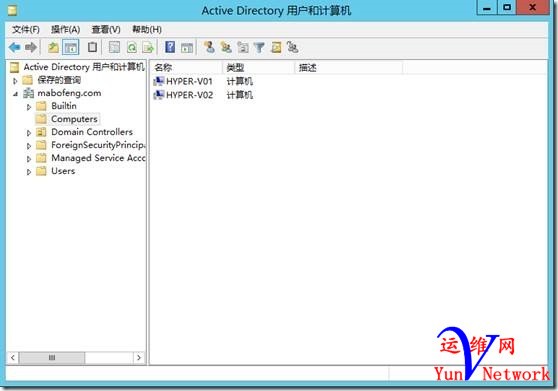This screenshot has height=391, width=558.
Task: Open the 操作(A) menu
Action: point(65,30)
